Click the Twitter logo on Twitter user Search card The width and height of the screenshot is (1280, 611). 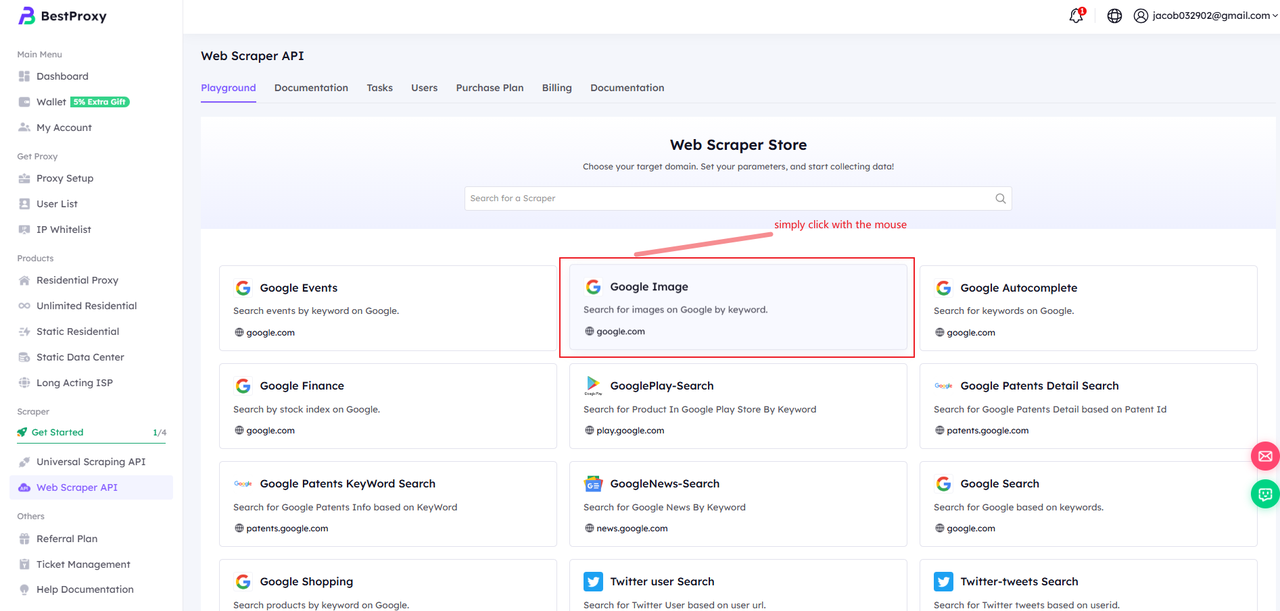pyautogui.click(x=593, y=582)
